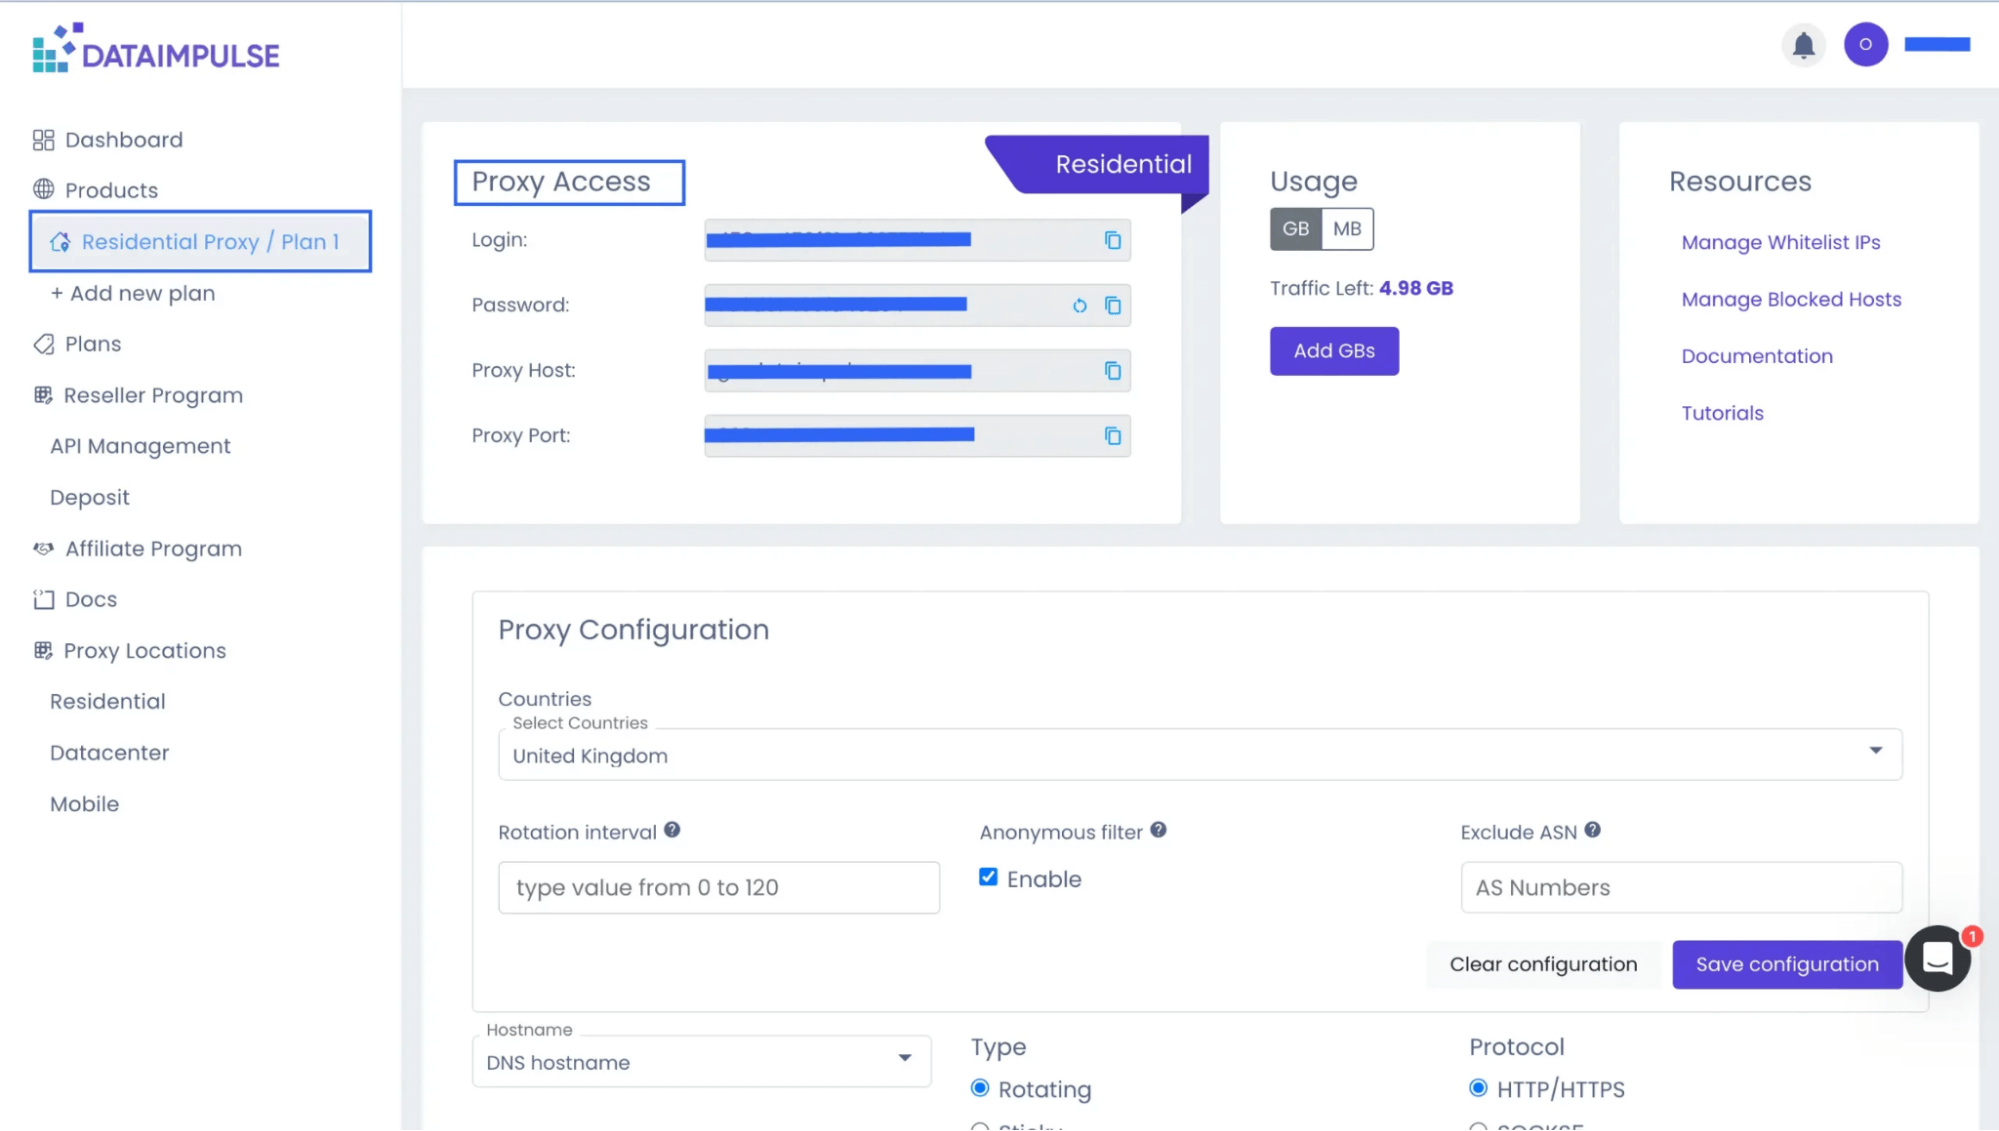
Task: Open the chat support widget
Action: pos(1937,958)
